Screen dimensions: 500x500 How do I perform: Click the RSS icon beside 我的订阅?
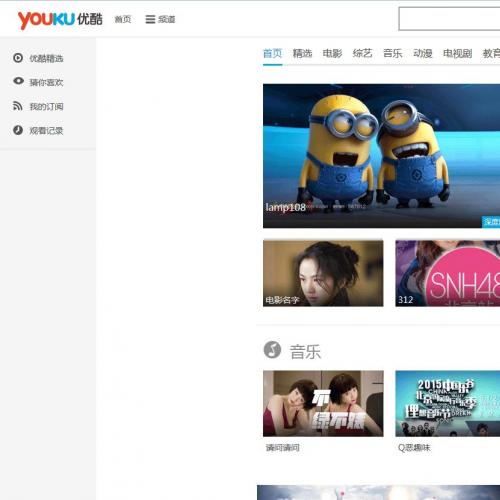tap(18, 106)
